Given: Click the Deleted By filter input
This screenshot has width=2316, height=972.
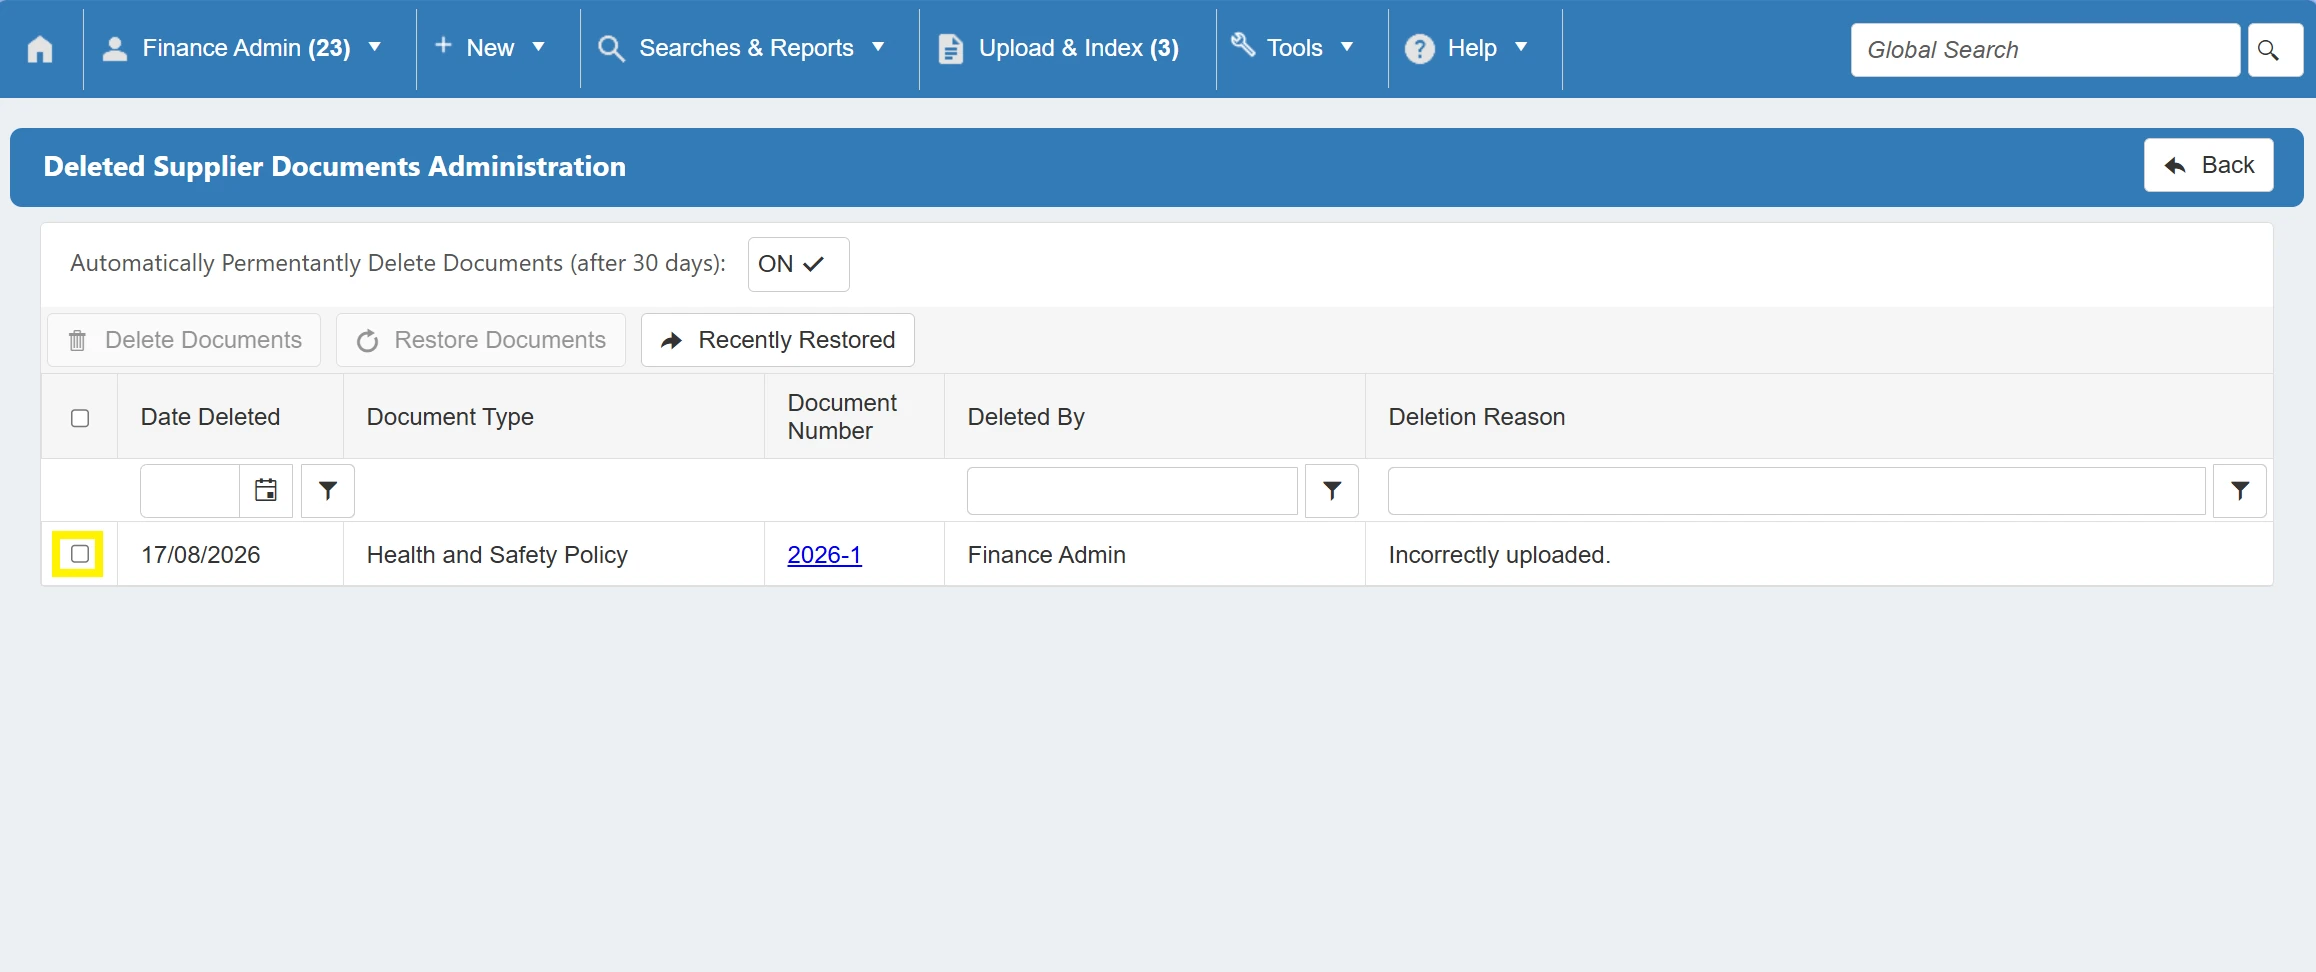Looking at the screenshot, I should [1132, 490].
